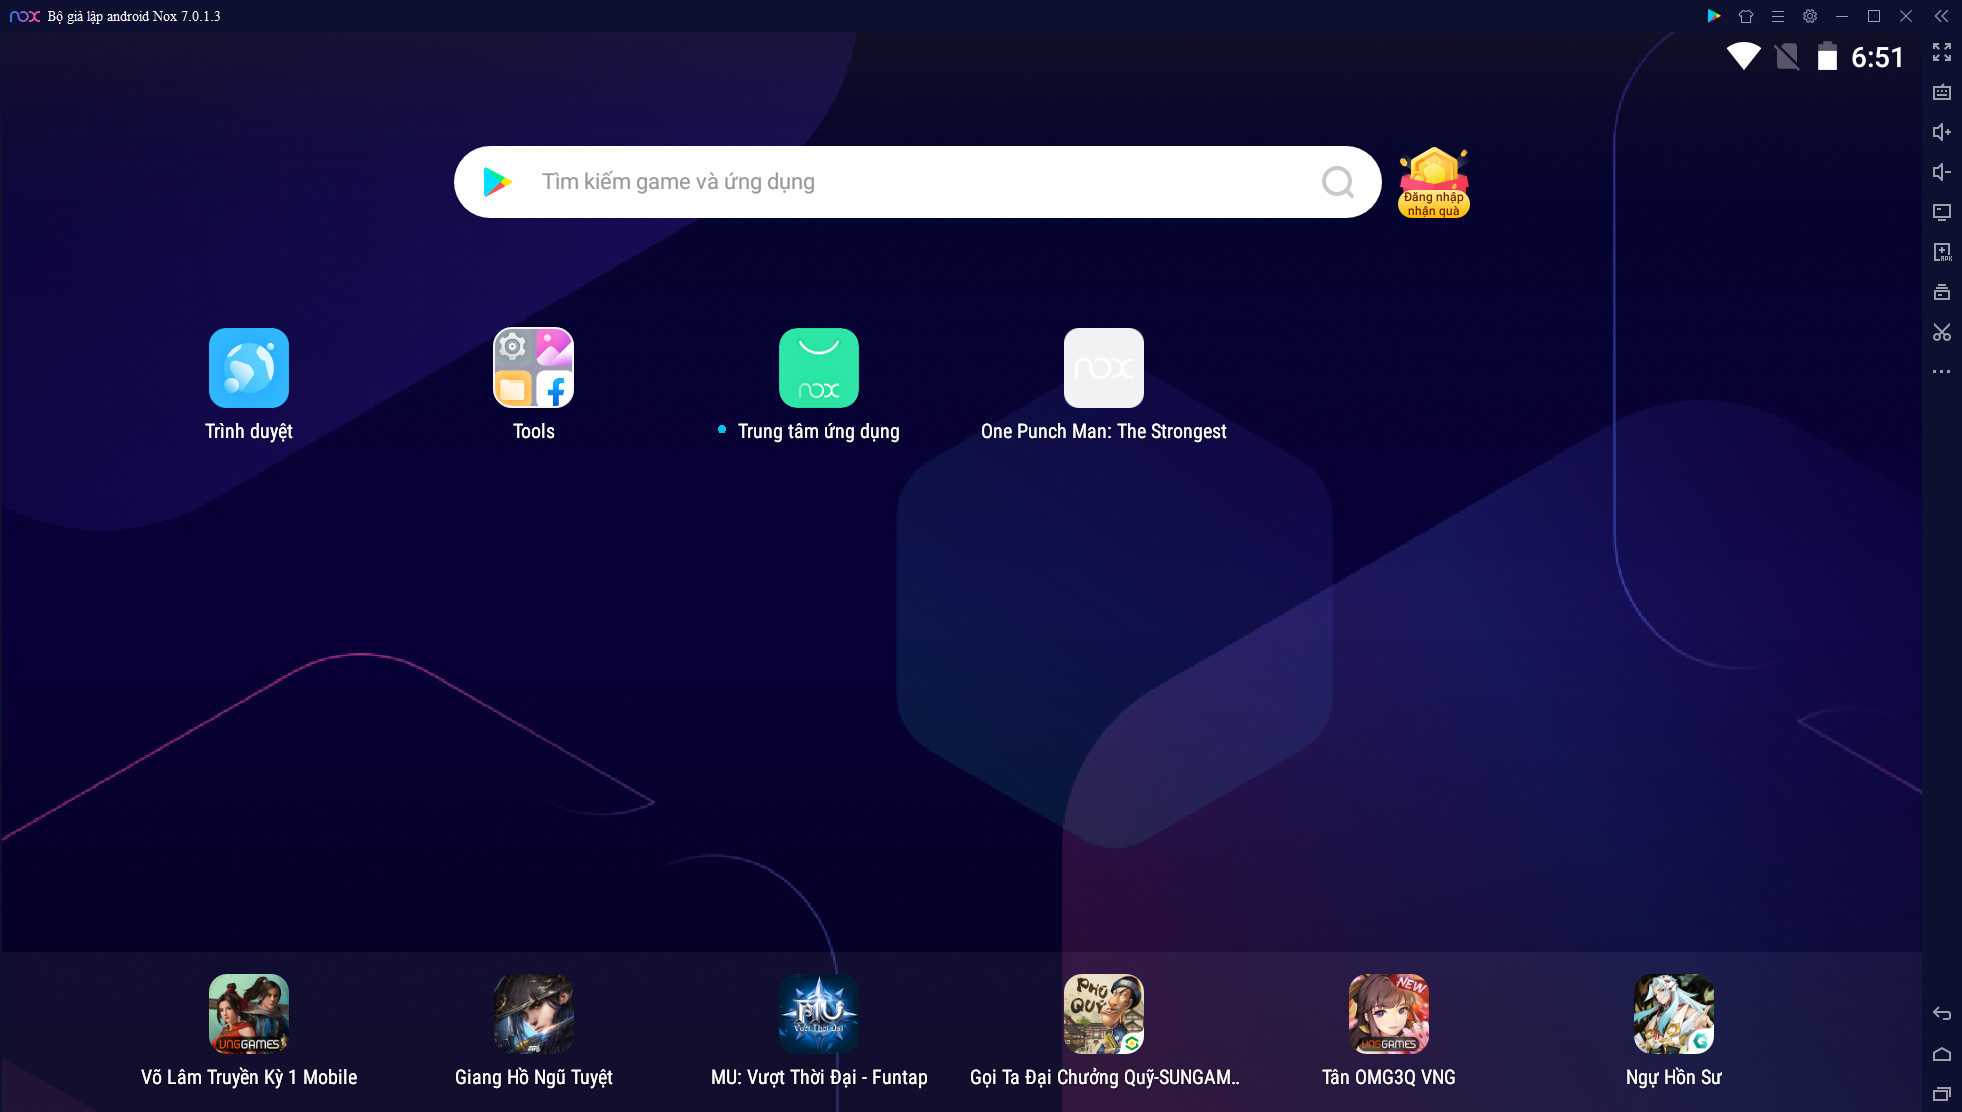This screenshot has height=1112, width=1962.
Task: Click the scissors screenshot icon
Action: pos(1942,332)
